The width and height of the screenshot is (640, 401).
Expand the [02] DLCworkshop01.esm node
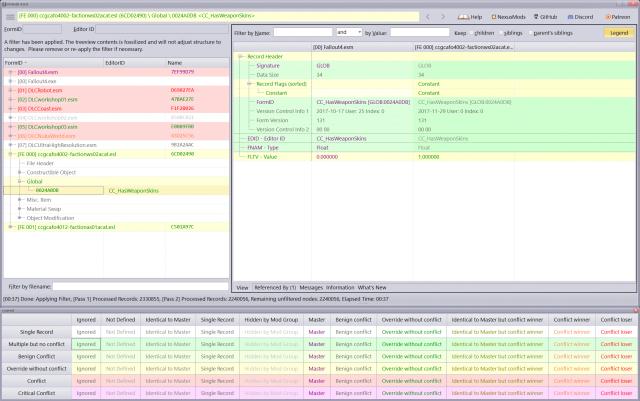click(x=11, y=100)
